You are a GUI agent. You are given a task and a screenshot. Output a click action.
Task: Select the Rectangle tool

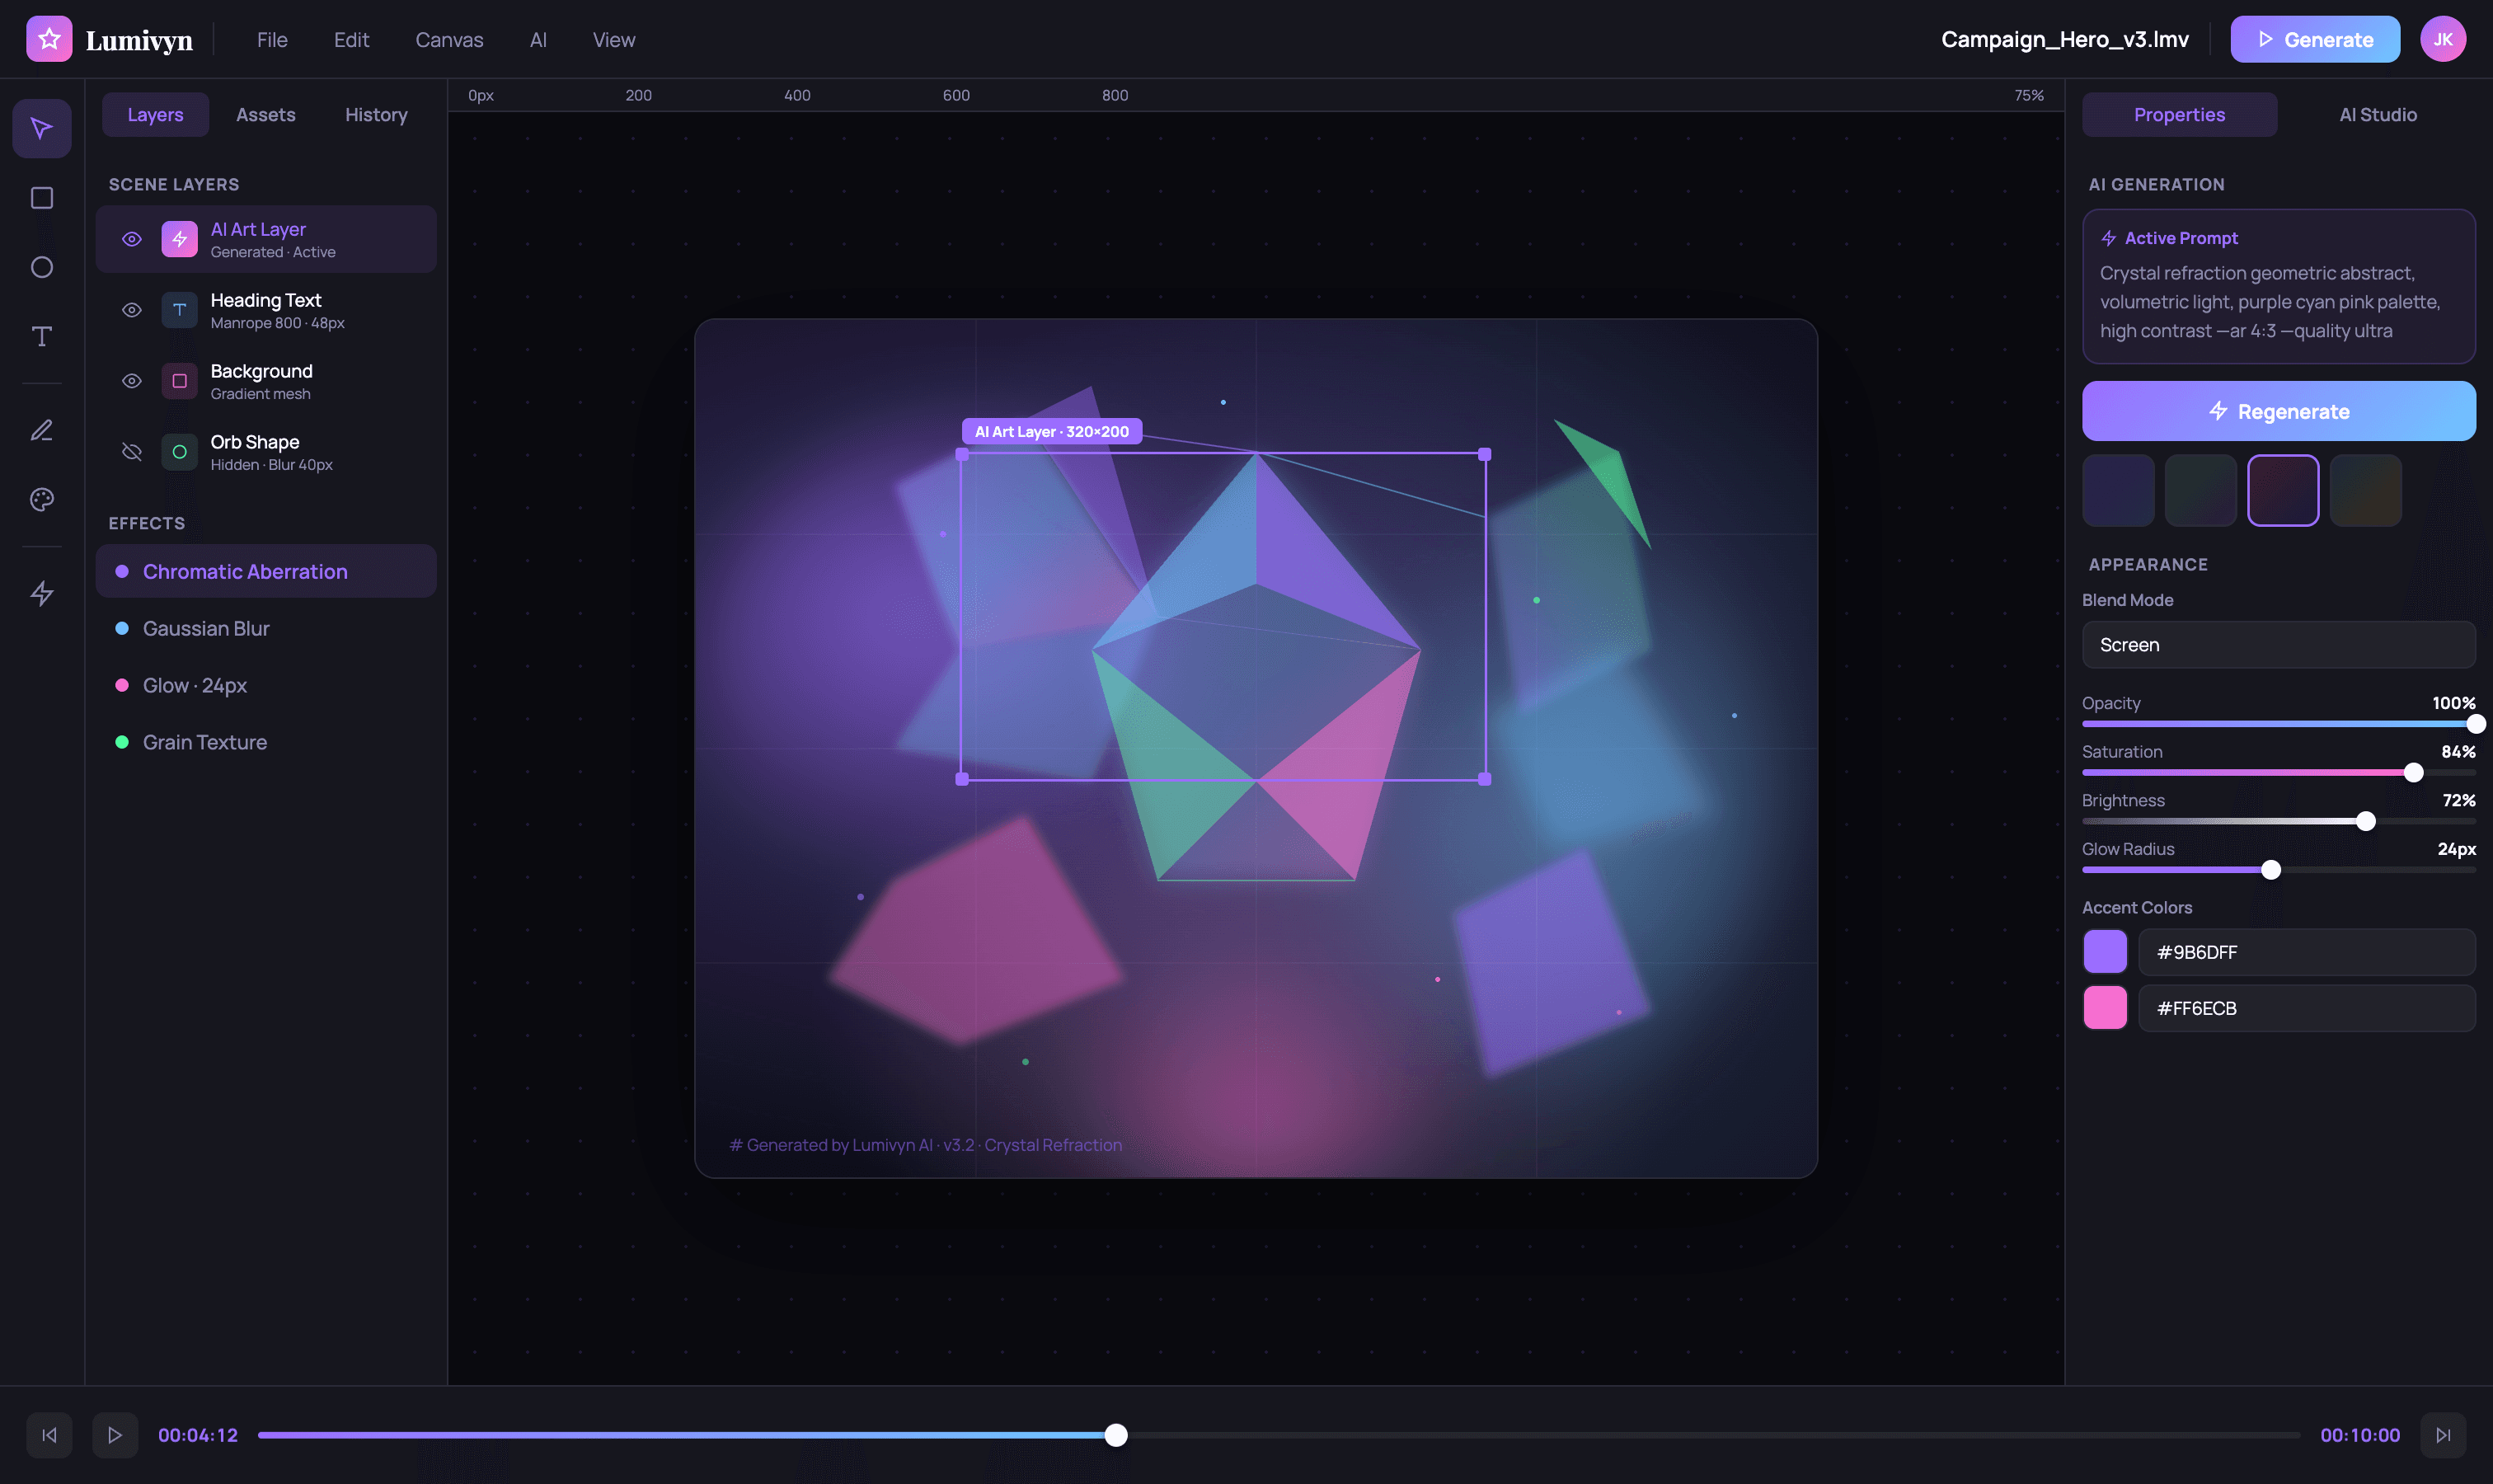point(42,198)
